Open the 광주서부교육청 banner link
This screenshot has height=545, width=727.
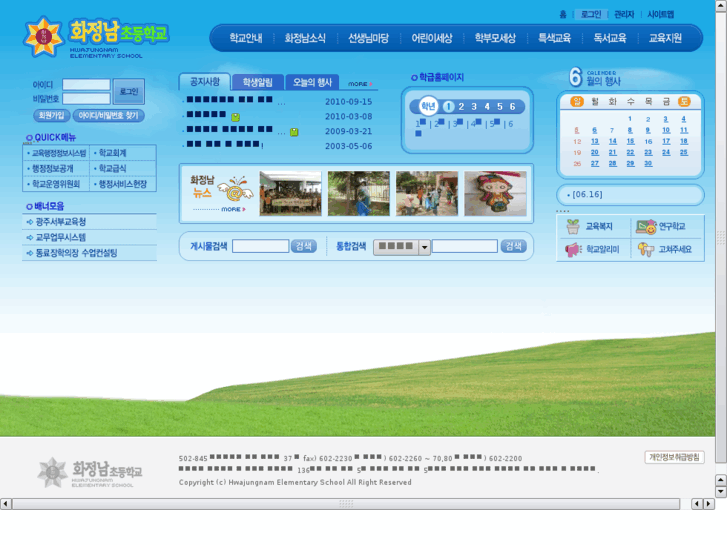tap(61, 222)
